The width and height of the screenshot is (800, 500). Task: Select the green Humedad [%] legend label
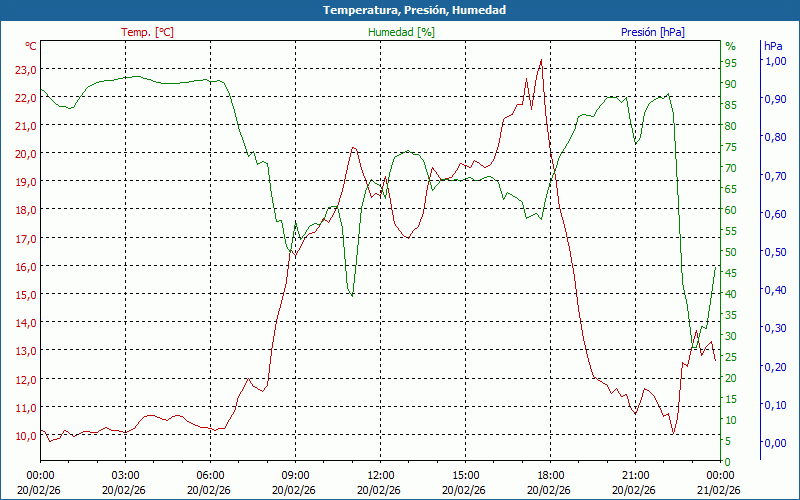pos(402,32)
